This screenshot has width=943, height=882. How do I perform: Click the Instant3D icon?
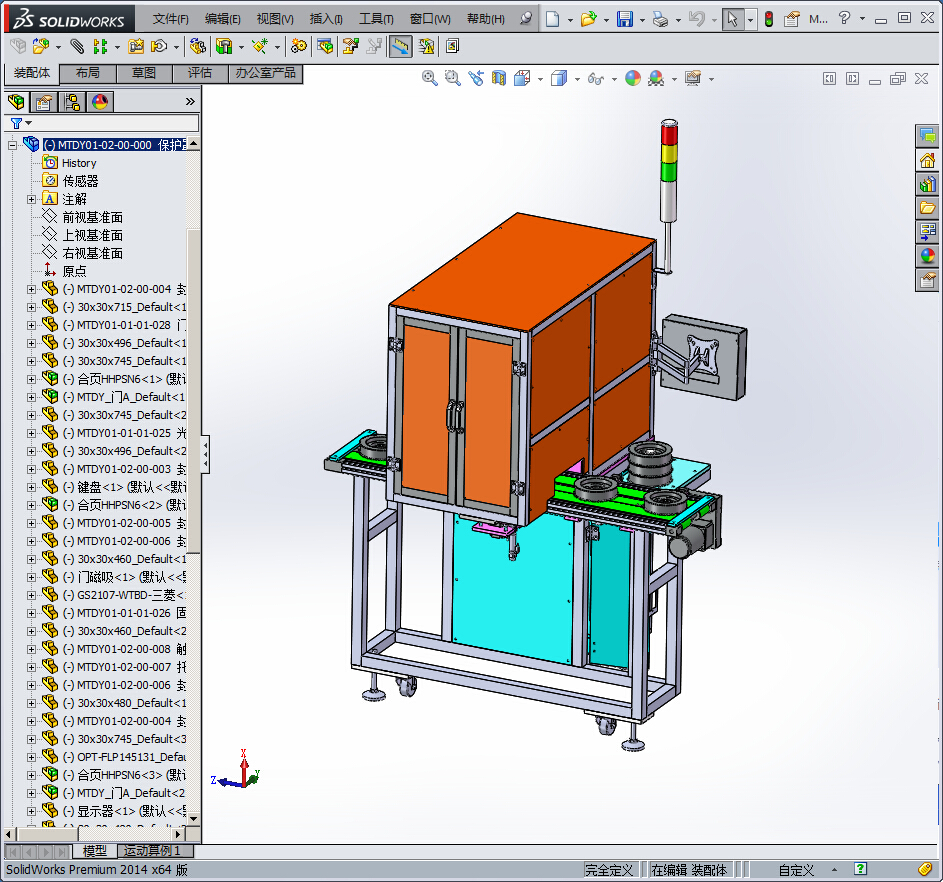coord(401,46)
